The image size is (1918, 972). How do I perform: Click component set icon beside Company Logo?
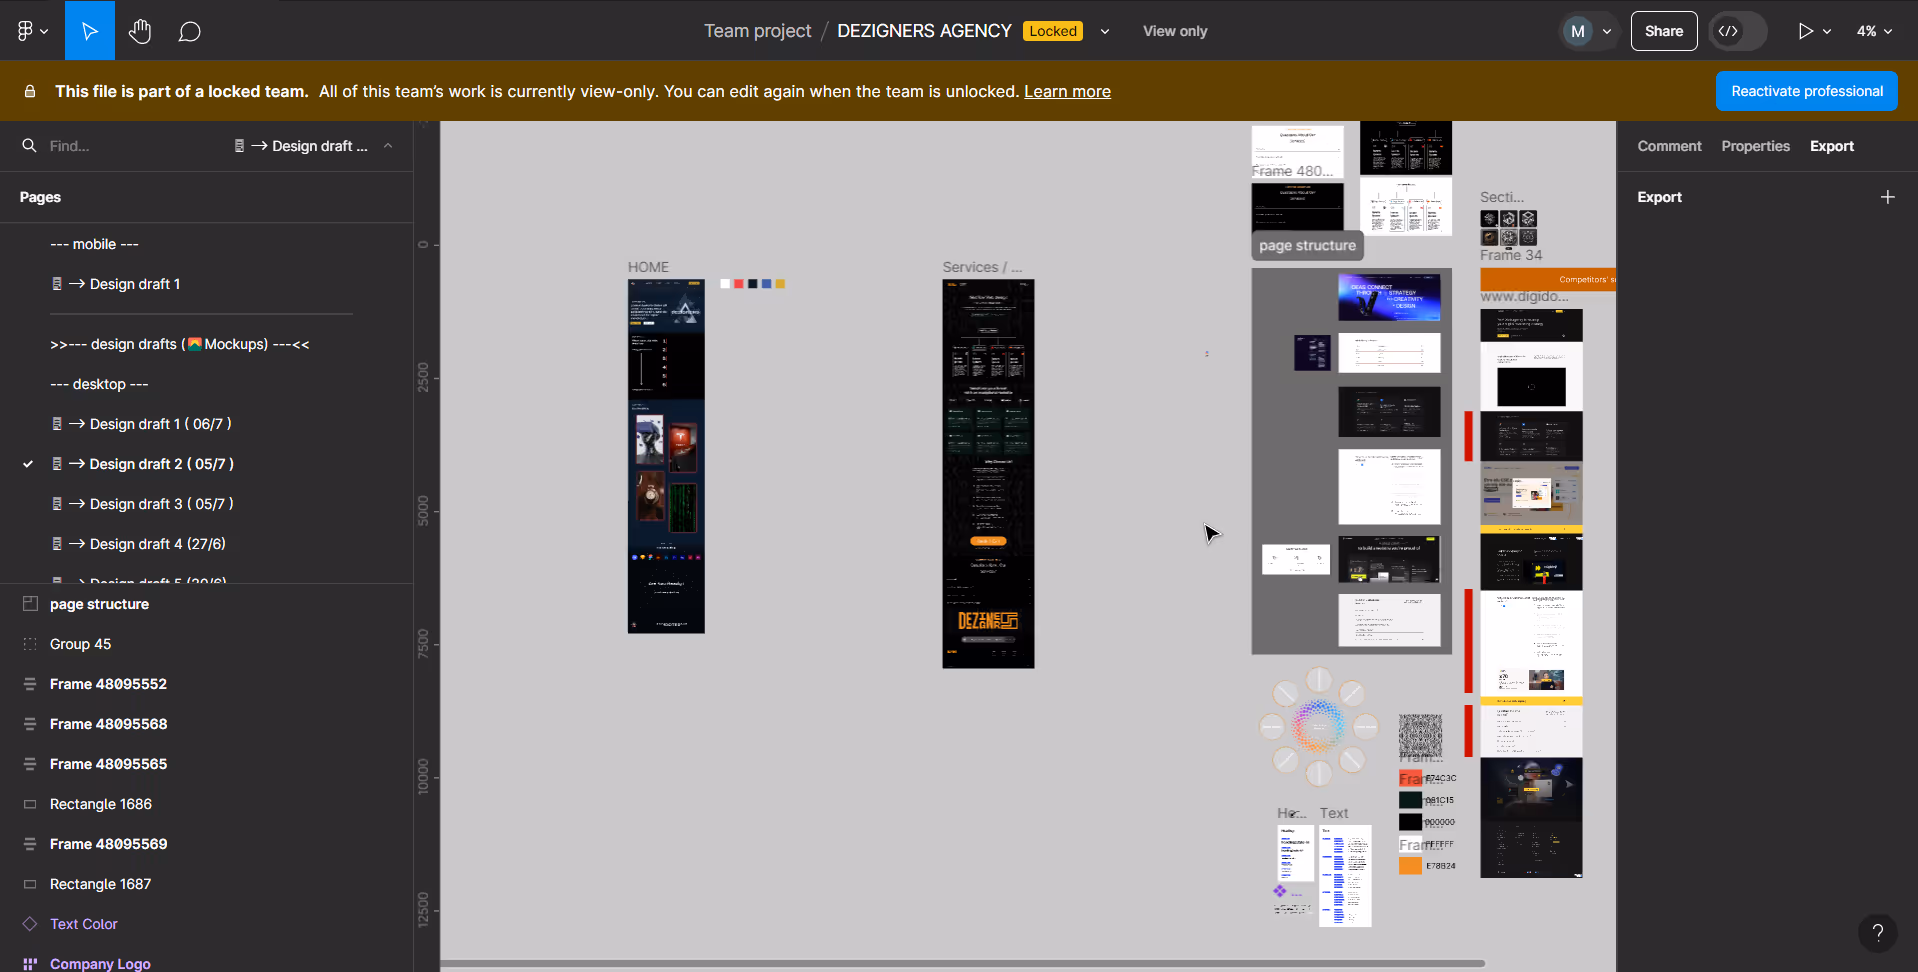coord(30,964)
